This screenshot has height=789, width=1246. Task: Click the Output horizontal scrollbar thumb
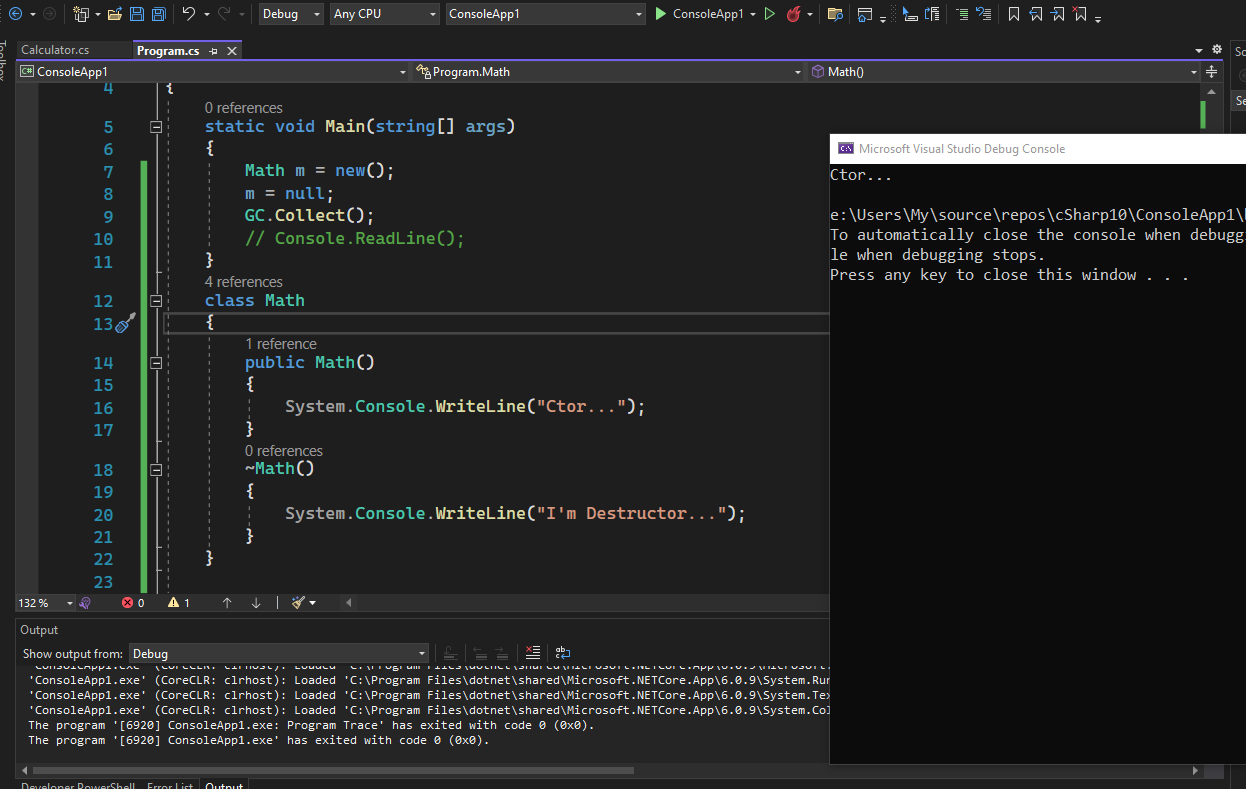click(x=334, y=771)
